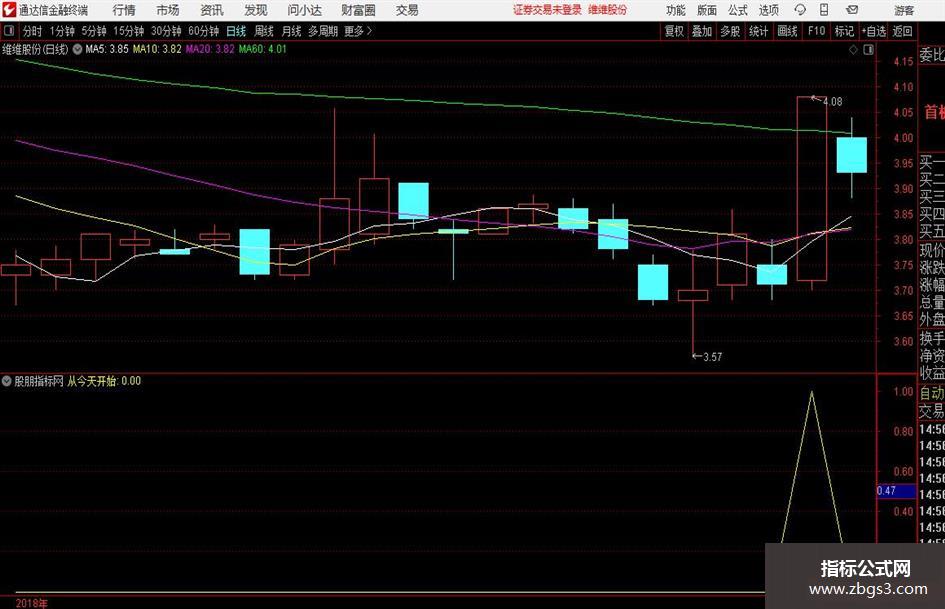Open the 资讯 menu

[x=212, y=10]
